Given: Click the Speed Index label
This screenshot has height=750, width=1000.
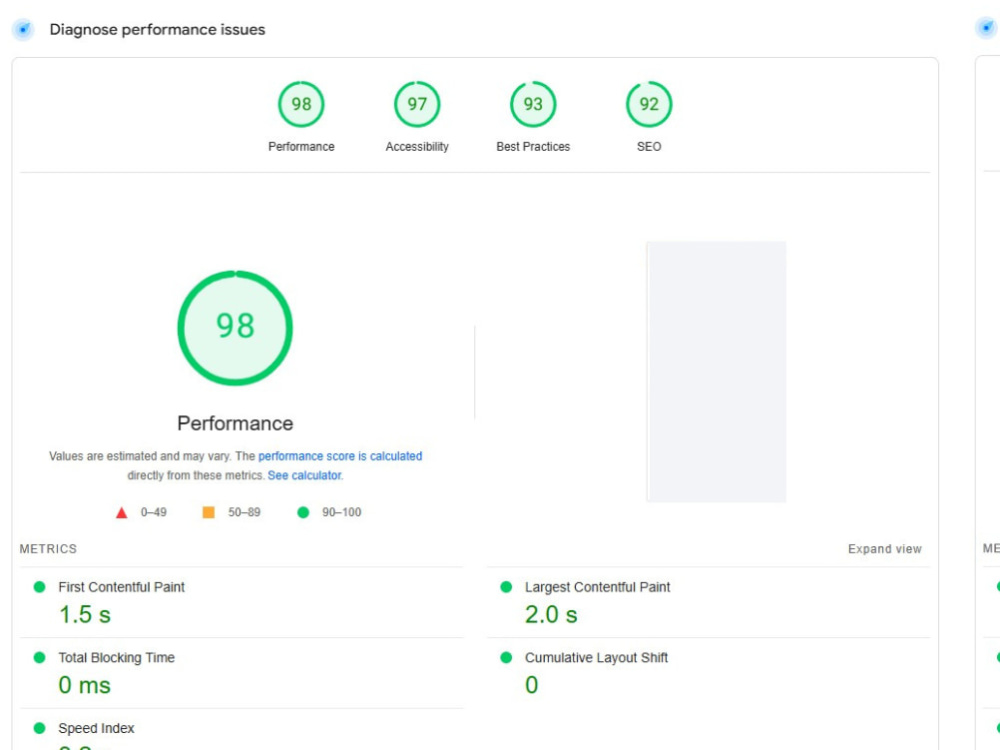Looking at the screenshot, I should tap(96, 728).
